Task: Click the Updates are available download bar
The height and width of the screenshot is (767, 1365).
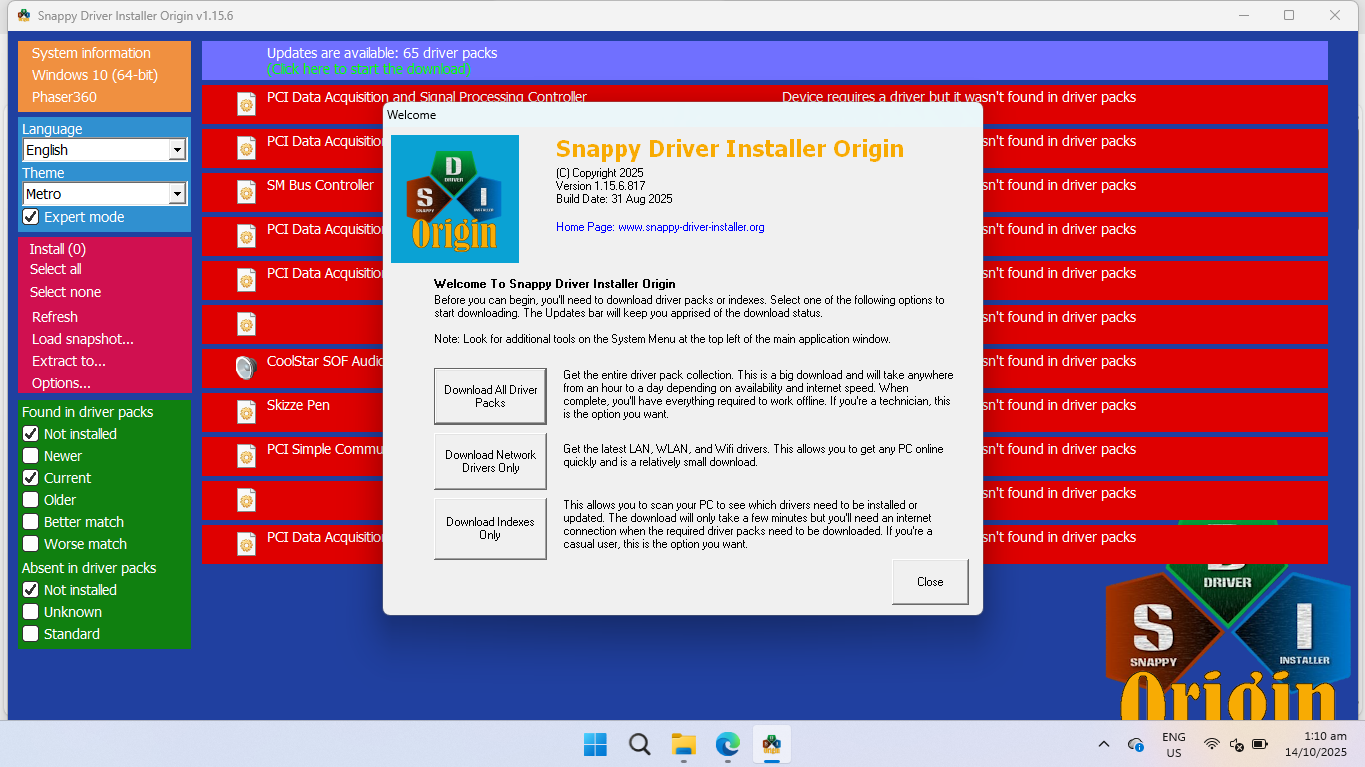Action: pos(764,61)
